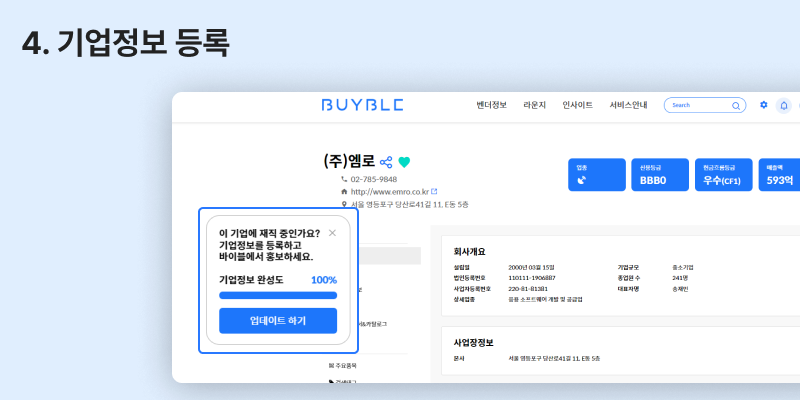Open the 인사이트 menu
Viewport: 800px width, 400px height.
(x=577, y=105)
